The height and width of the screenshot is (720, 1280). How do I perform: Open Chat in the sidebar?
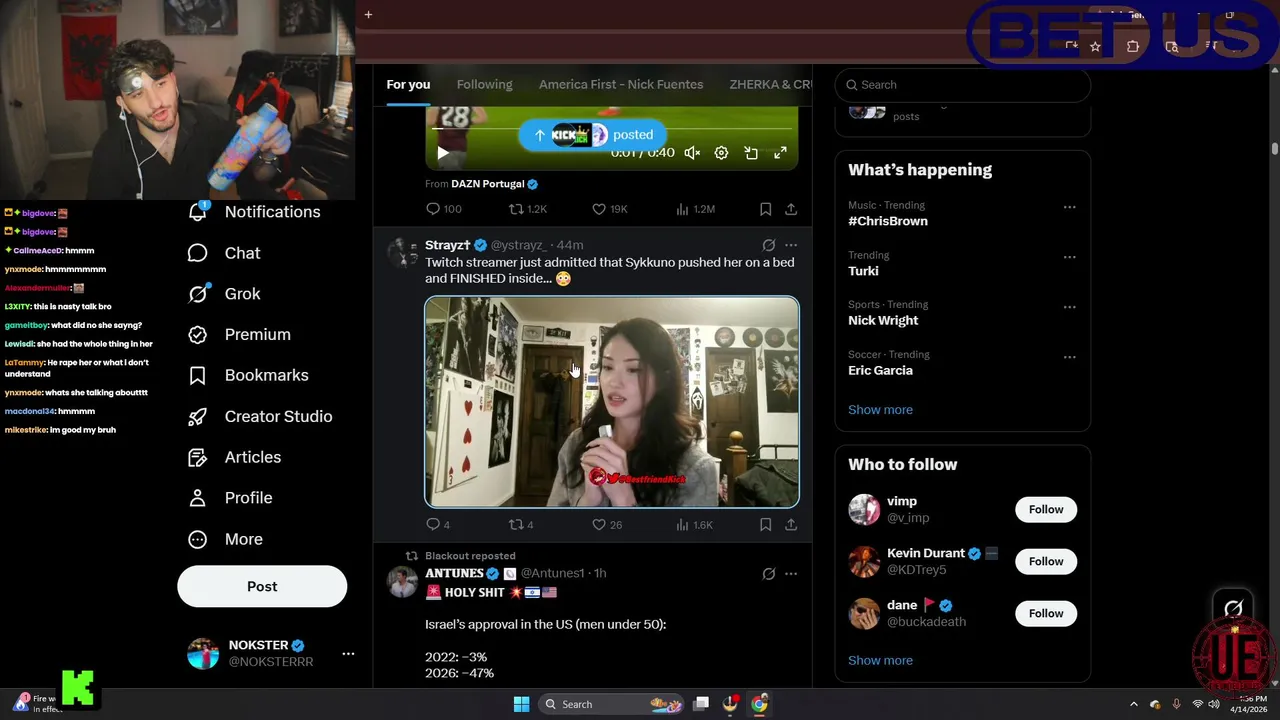coord(224,253)
